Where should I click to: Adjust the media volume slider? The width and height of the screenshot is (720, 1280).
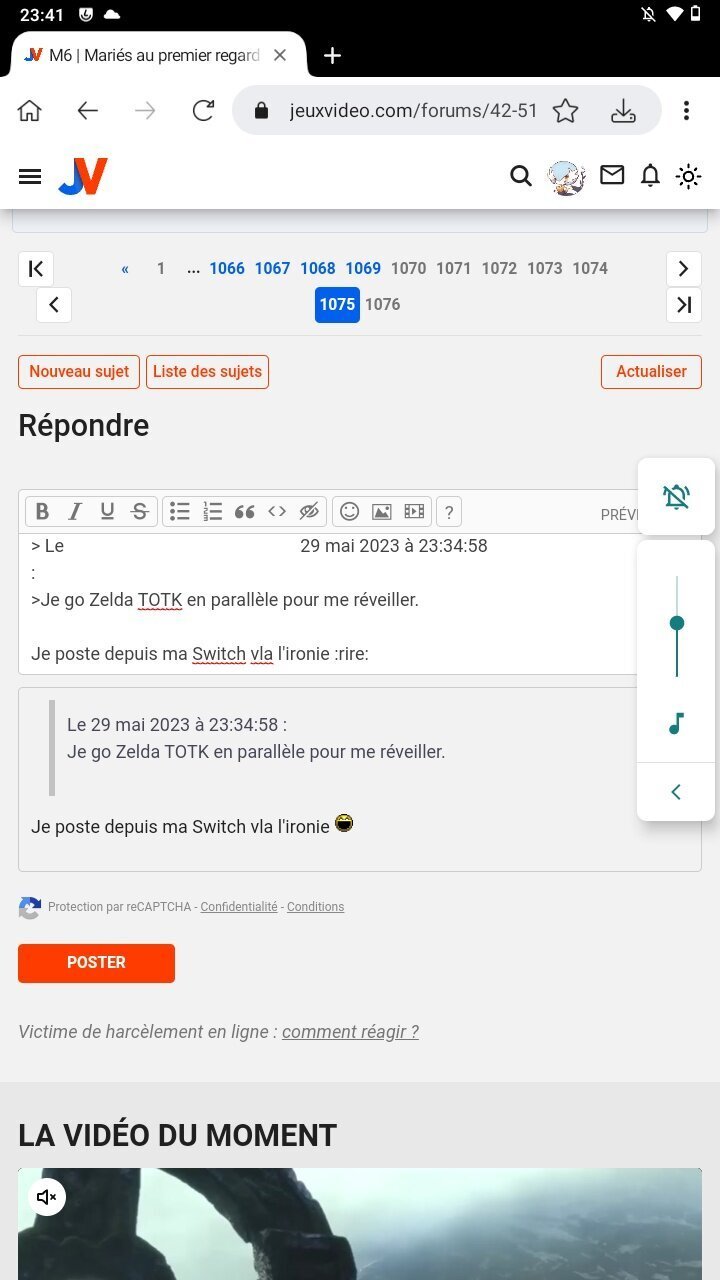[x=677, y=625]
